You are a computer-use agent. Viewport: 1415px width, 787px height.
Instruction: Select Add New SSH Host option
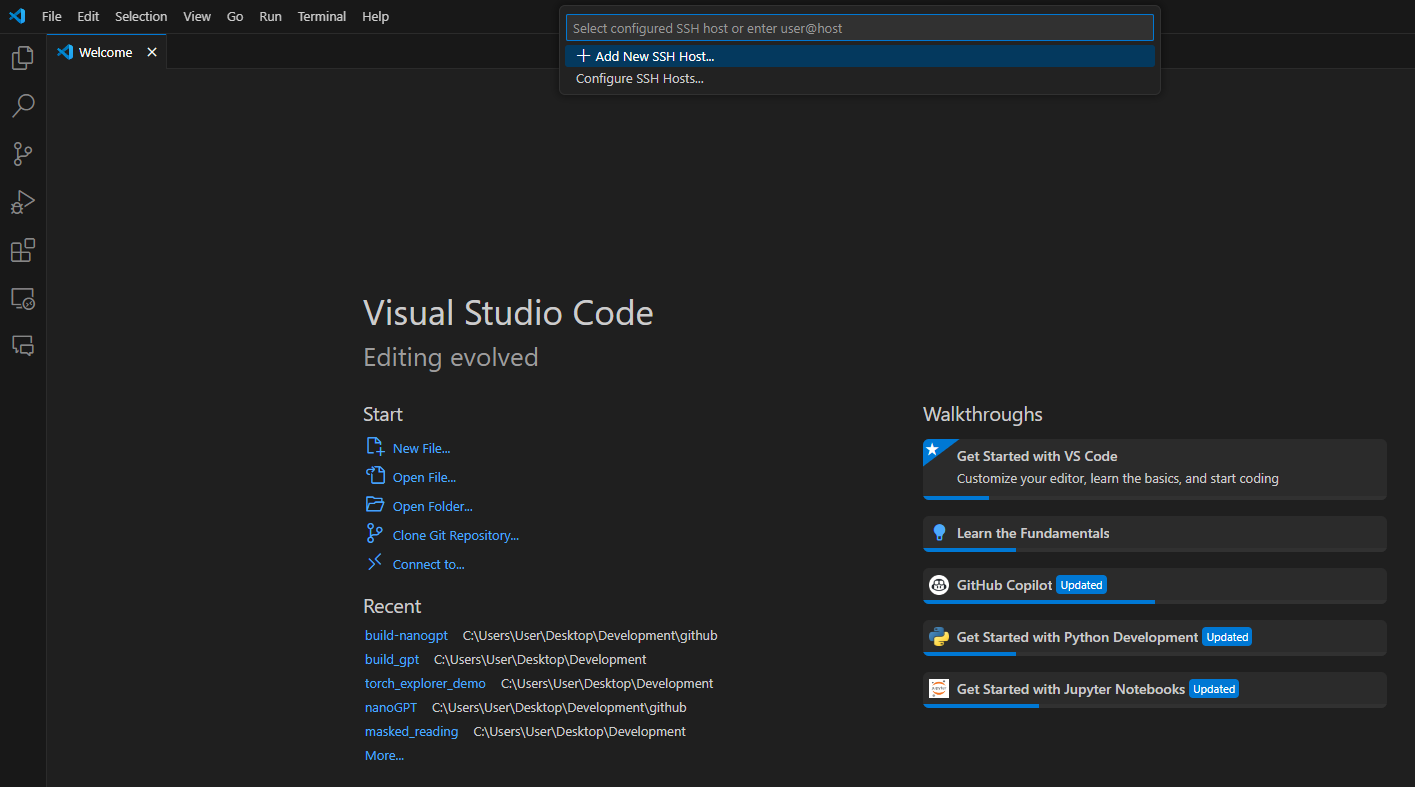coord(654,57)
